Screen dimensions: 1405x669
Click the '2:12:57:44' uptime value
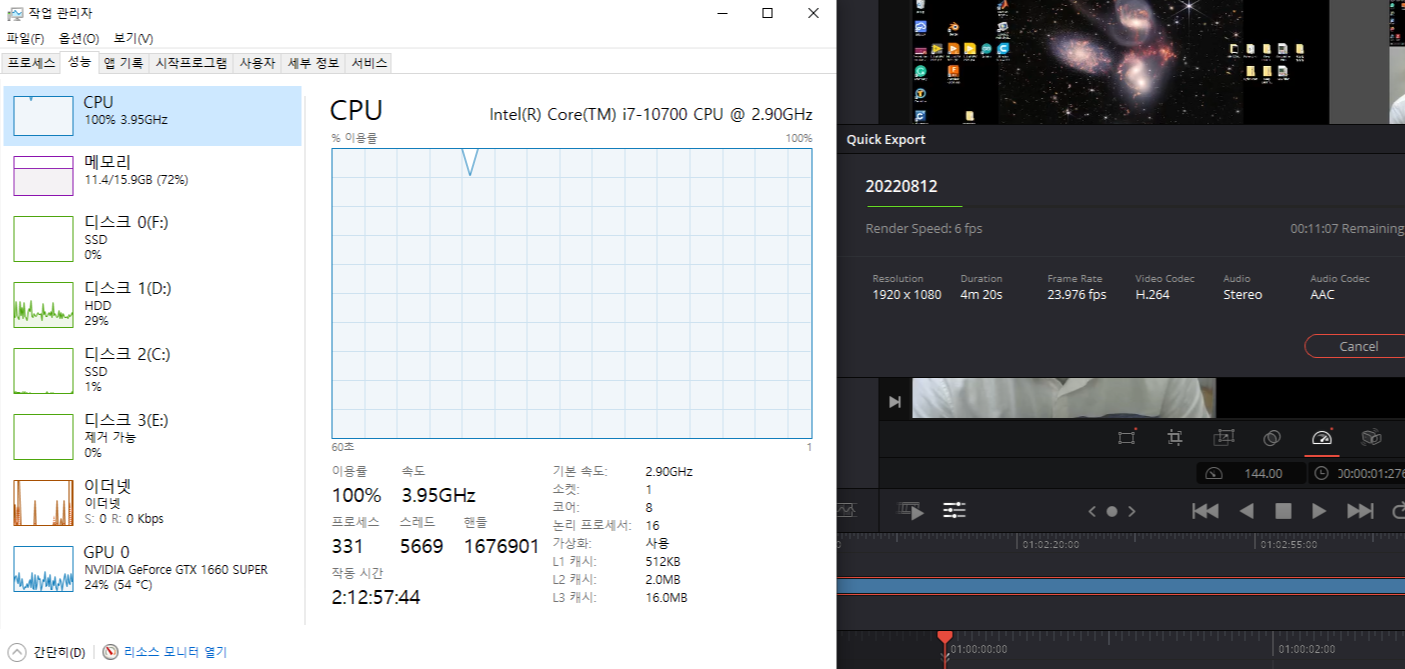click(376, 598)
